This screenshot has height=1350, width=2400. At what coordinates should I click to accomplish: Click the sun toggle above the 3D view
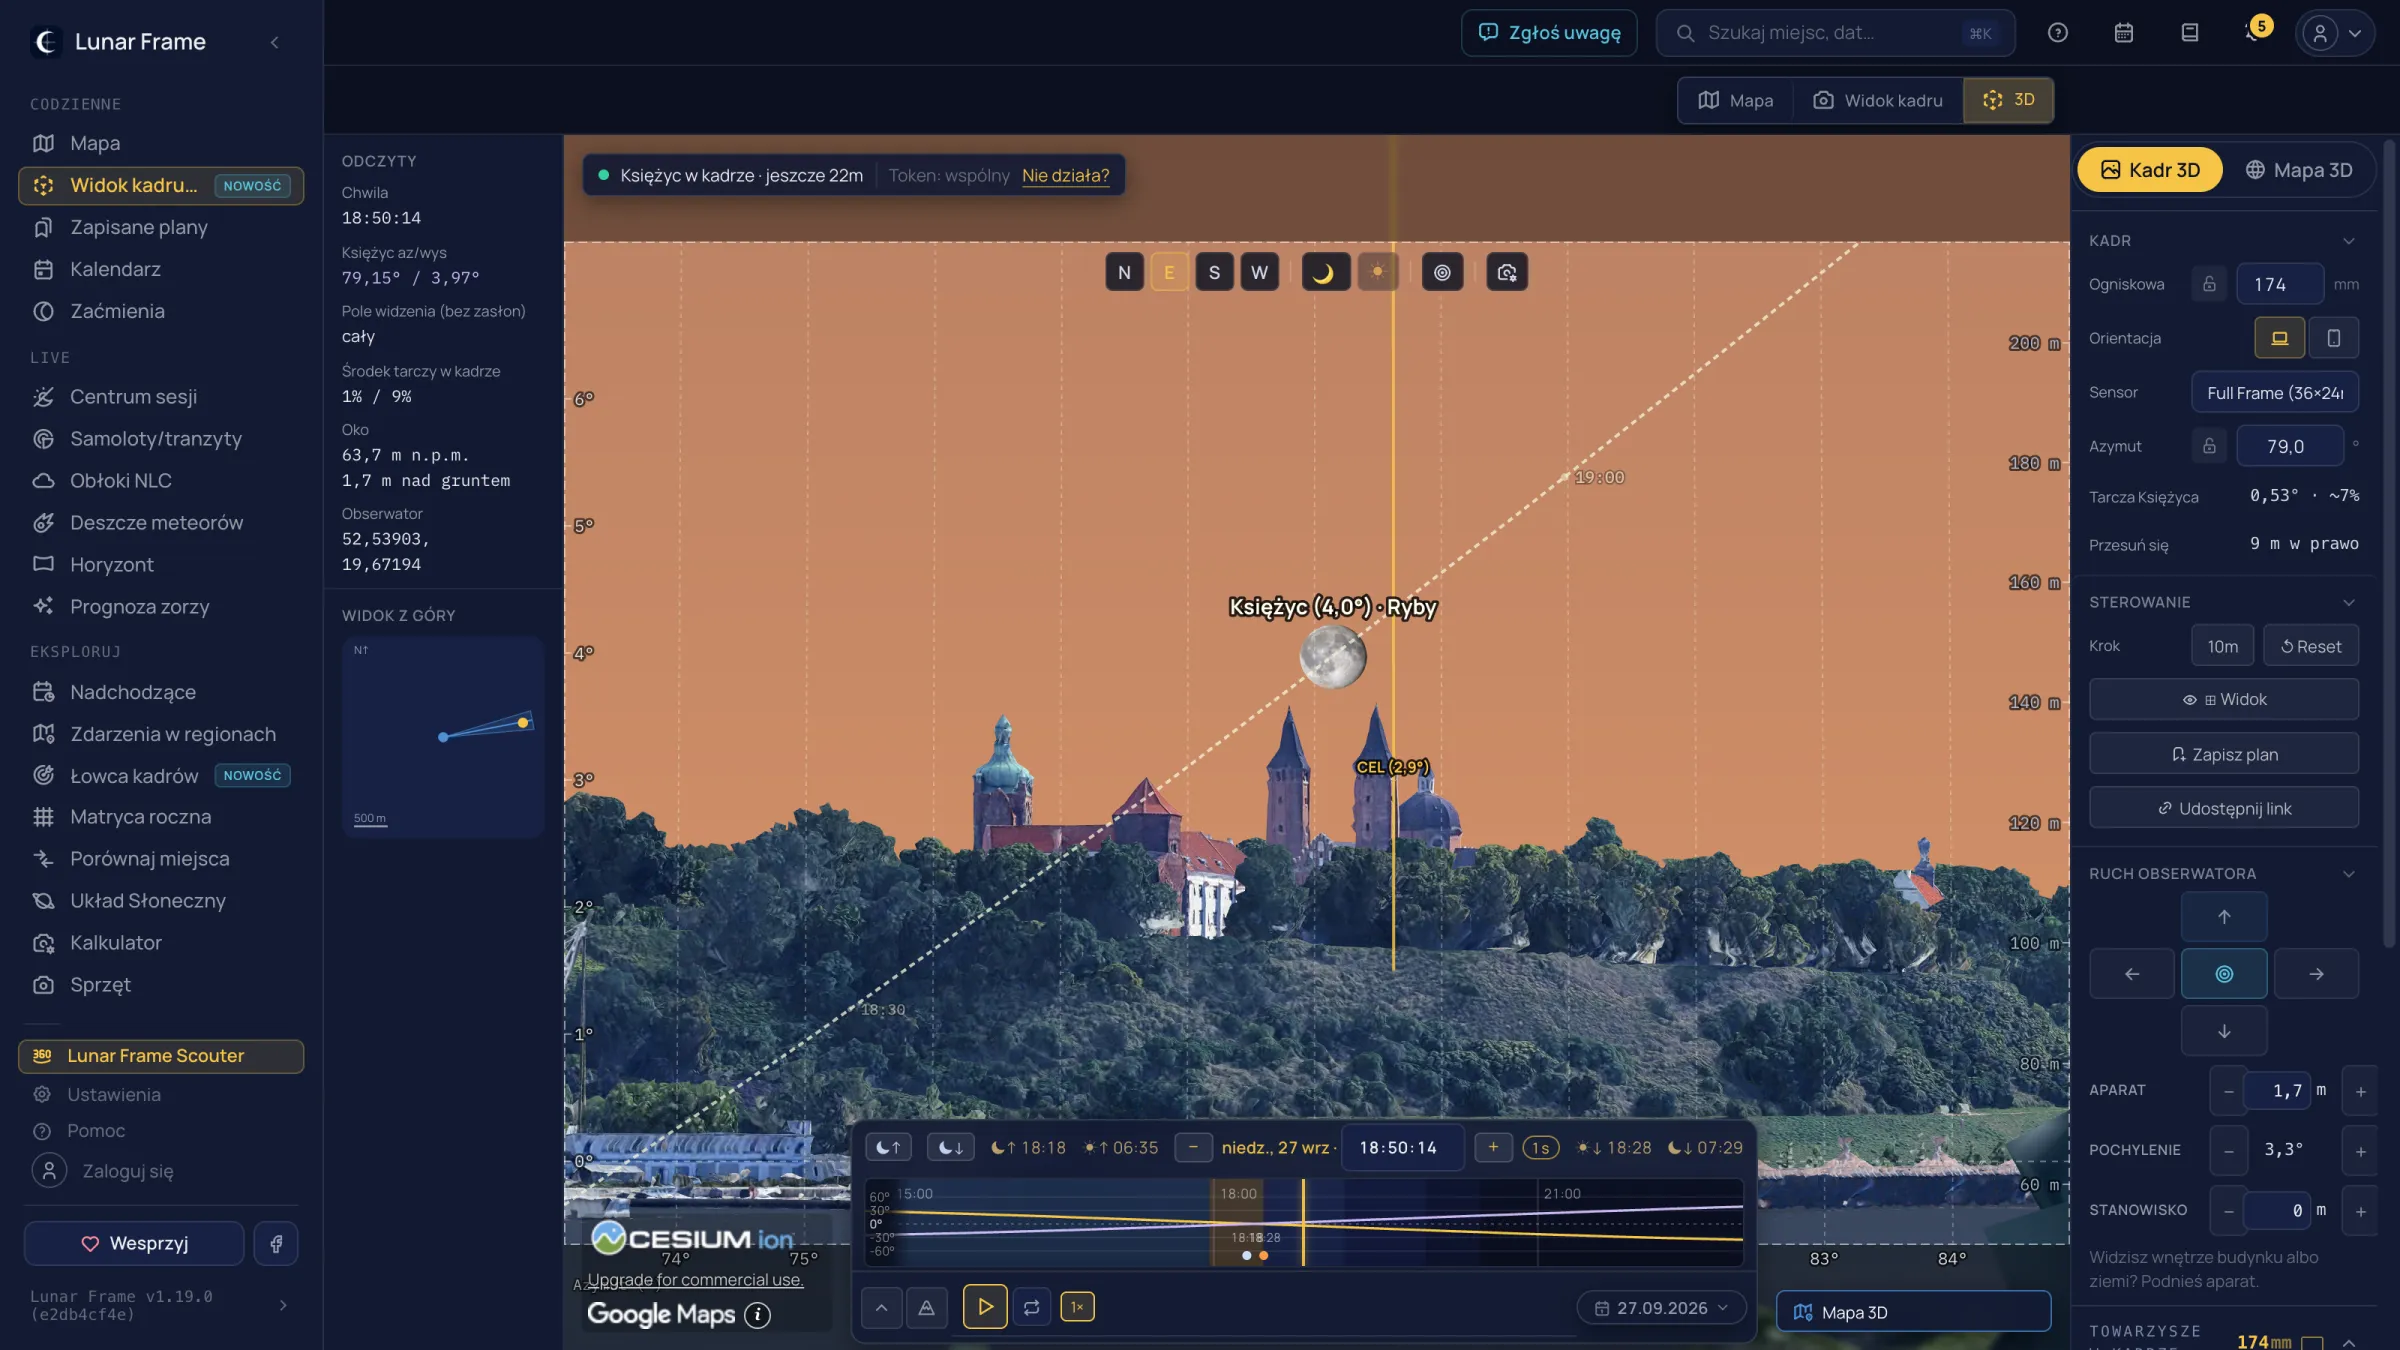coord(1377,272)
